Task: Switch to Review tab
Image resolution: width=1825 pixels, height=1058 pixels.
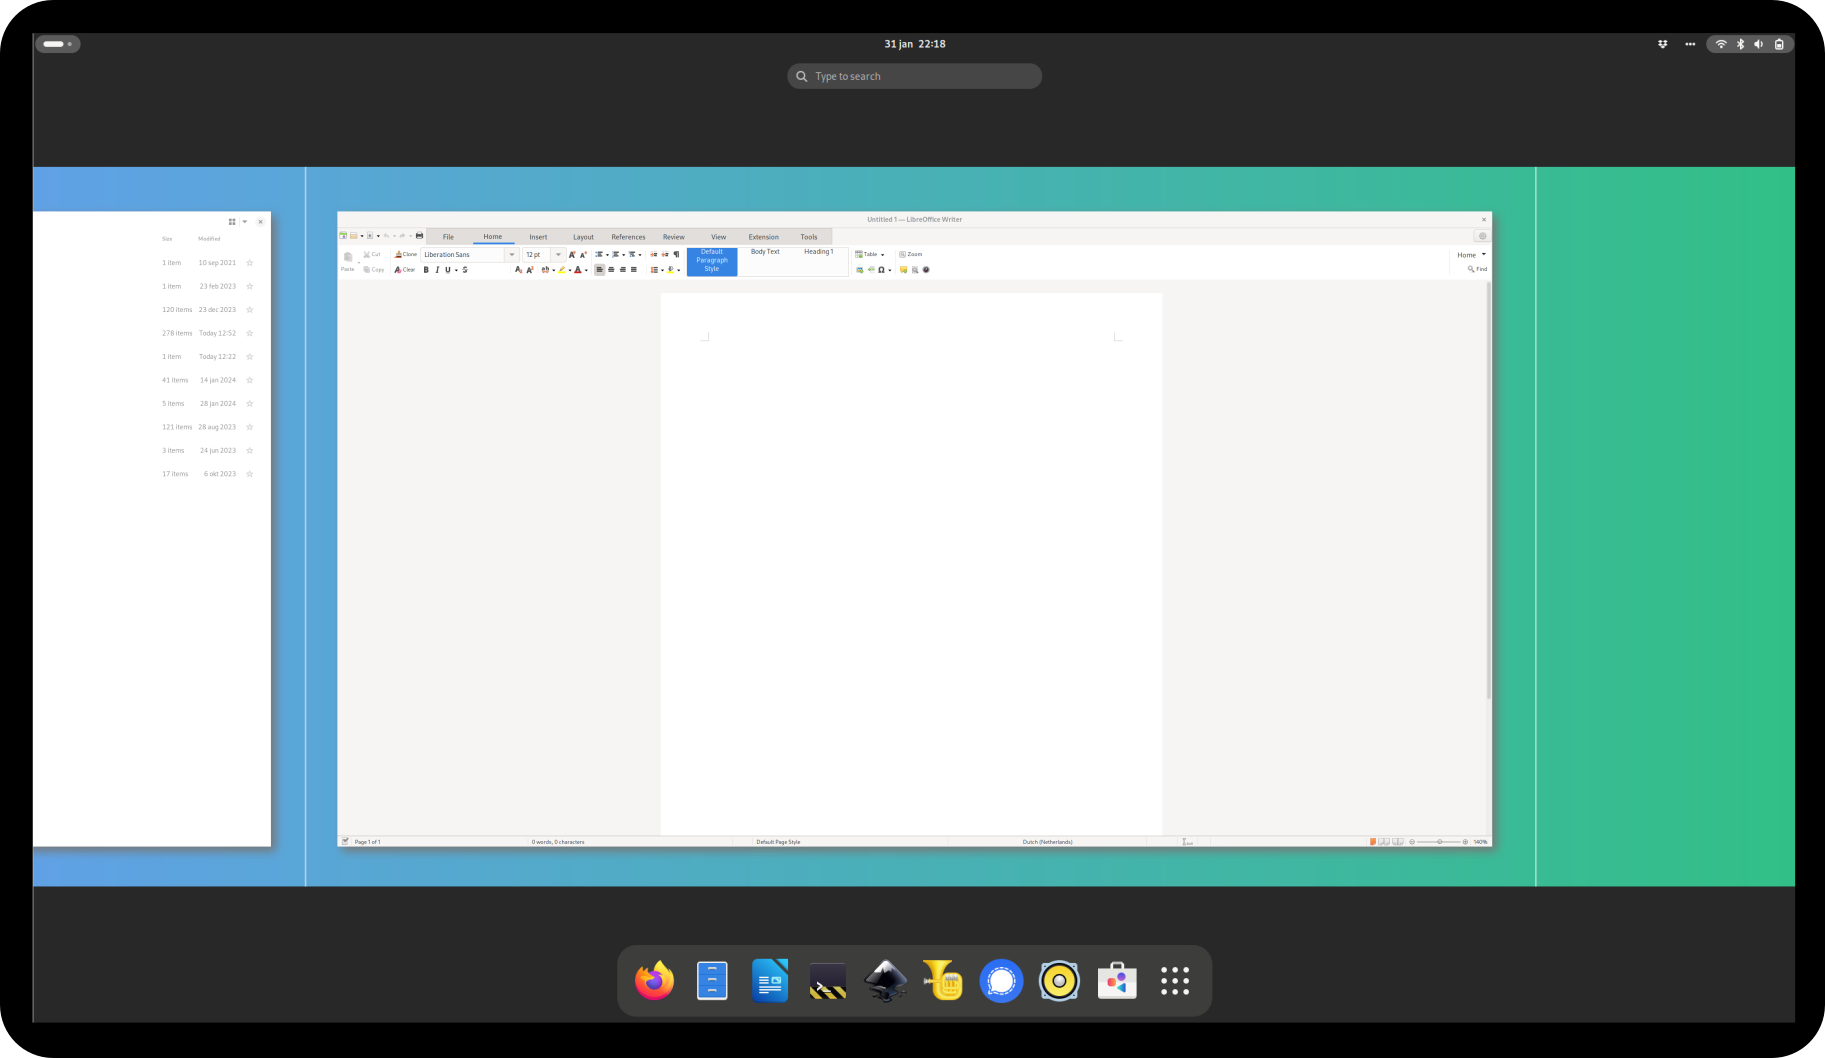Action: (674, 237)
